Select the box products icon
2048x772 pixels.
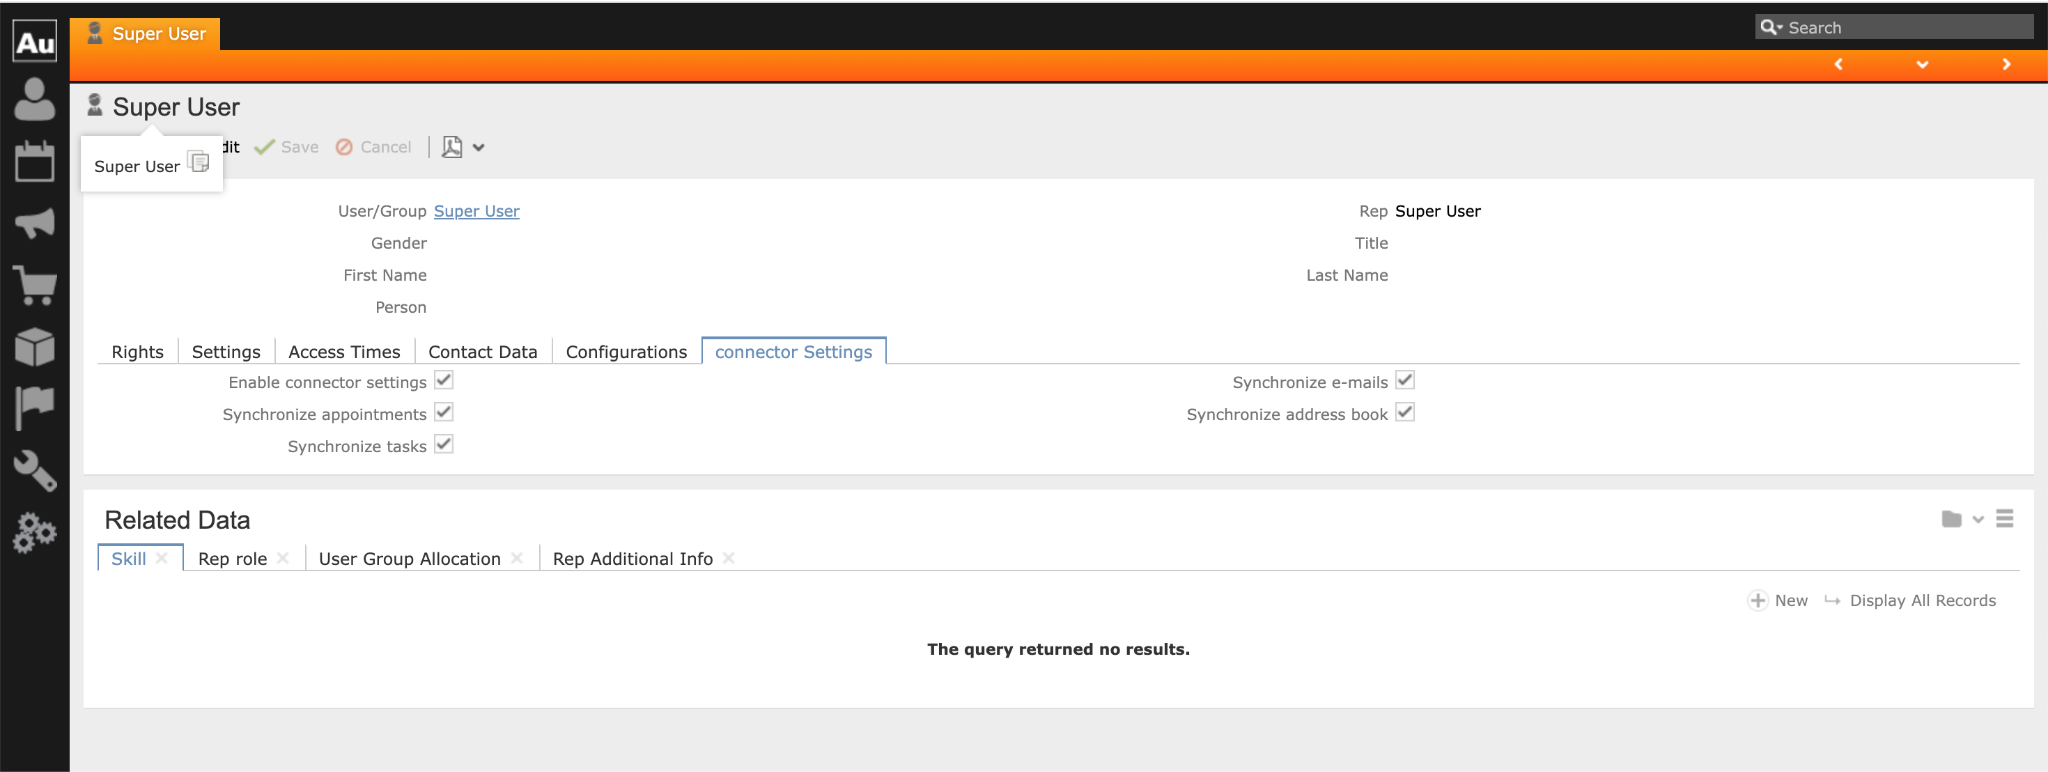click(x=34, y=347)
